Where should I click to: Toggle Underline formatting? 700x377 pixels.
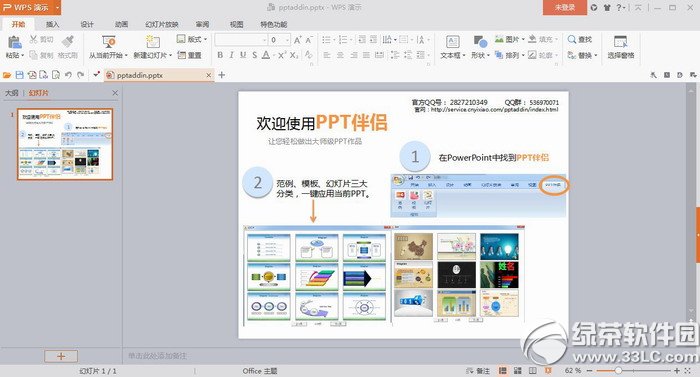click(x=243, y=55)
